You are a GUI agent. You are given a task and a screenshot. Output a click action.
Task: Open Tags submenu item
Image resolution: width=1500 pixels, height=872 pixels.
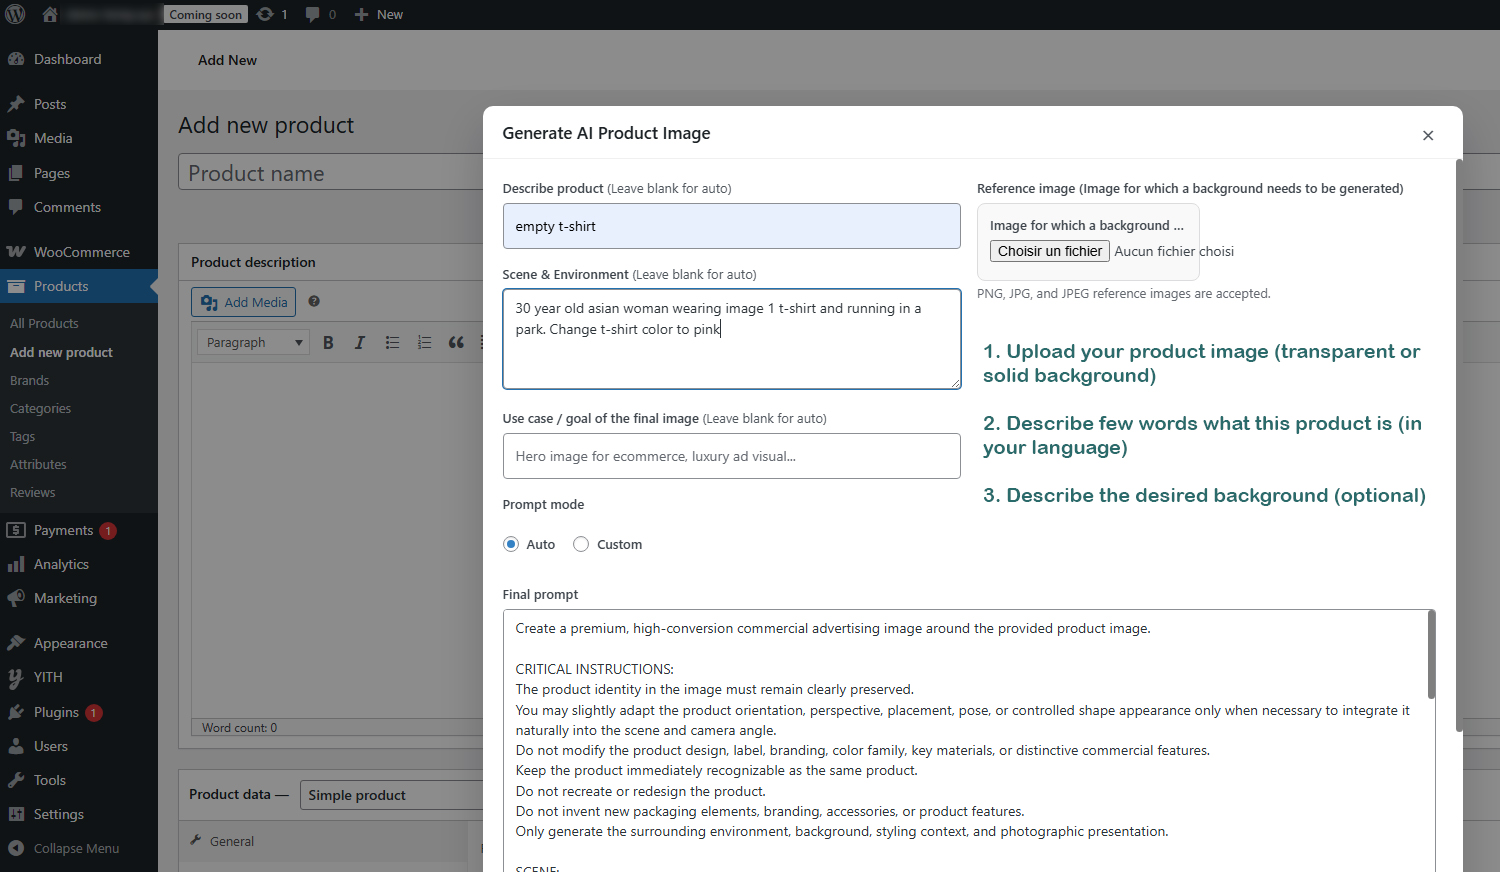tap(22, 436)
